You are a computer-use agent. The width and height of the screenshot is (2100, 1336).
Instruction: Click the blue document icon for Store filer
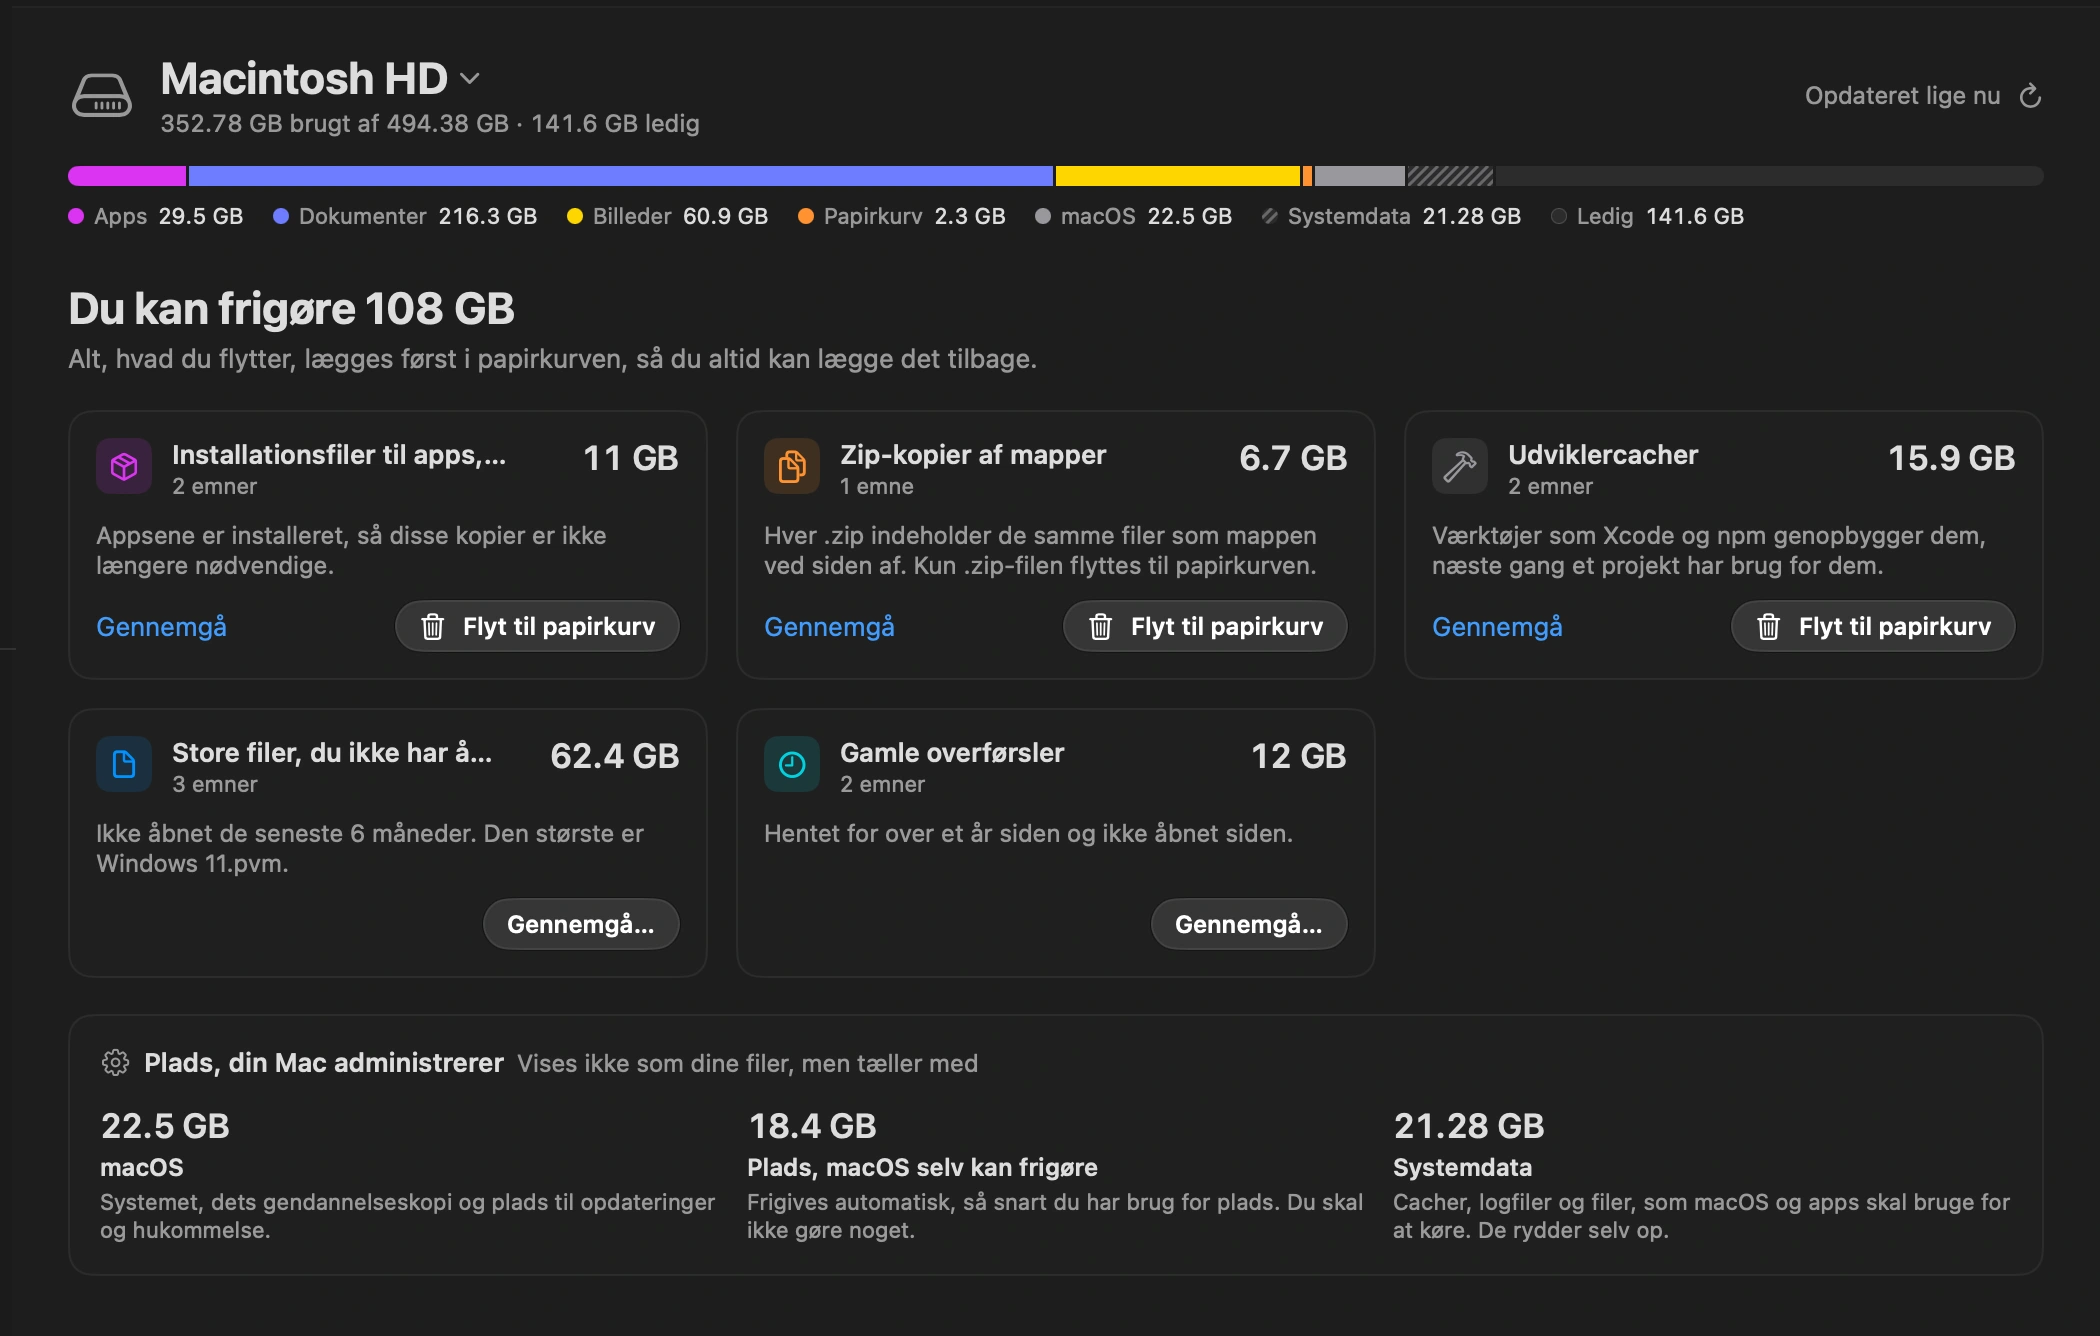124,764
